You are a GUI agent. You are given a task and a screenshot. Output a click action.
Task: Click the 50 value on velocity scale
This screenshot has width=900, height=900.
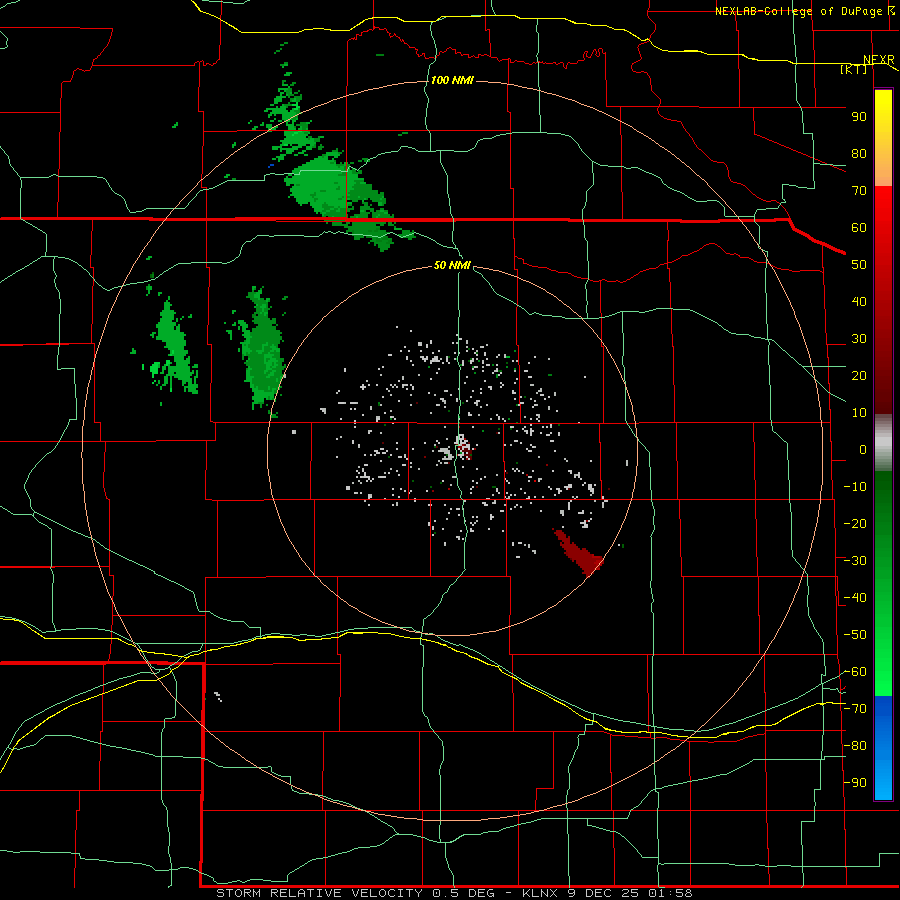859,265
